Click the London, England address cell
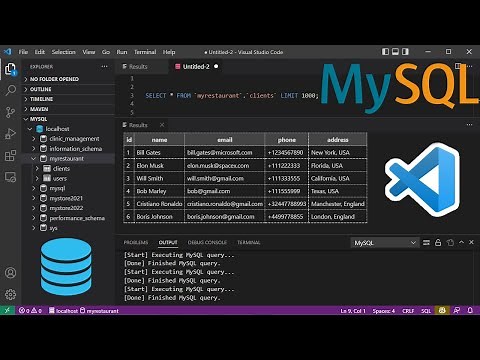The image size is (480, 360). (338, 217)
